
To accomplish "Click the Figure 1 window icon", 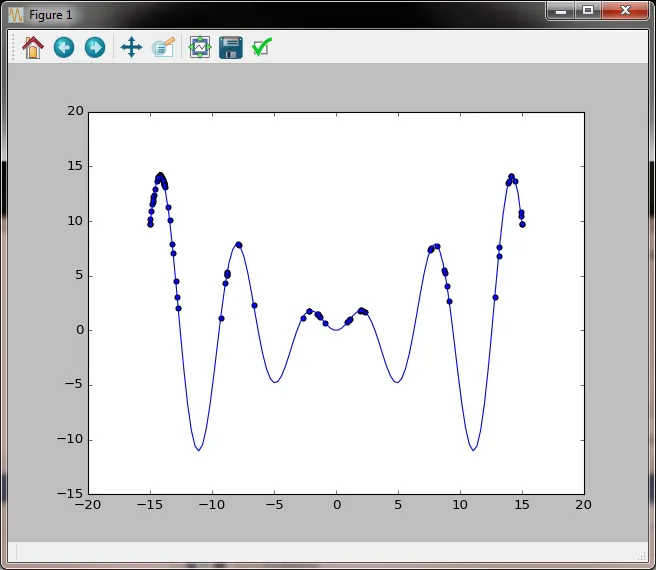I will point(16,15).
